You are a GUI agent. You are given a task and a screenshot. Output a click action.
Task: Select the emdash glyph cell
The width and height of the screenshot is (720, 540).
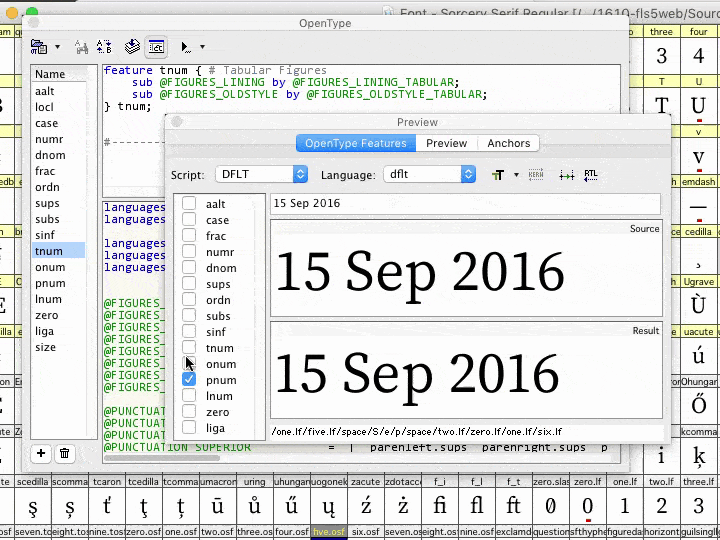click(698, 200)
